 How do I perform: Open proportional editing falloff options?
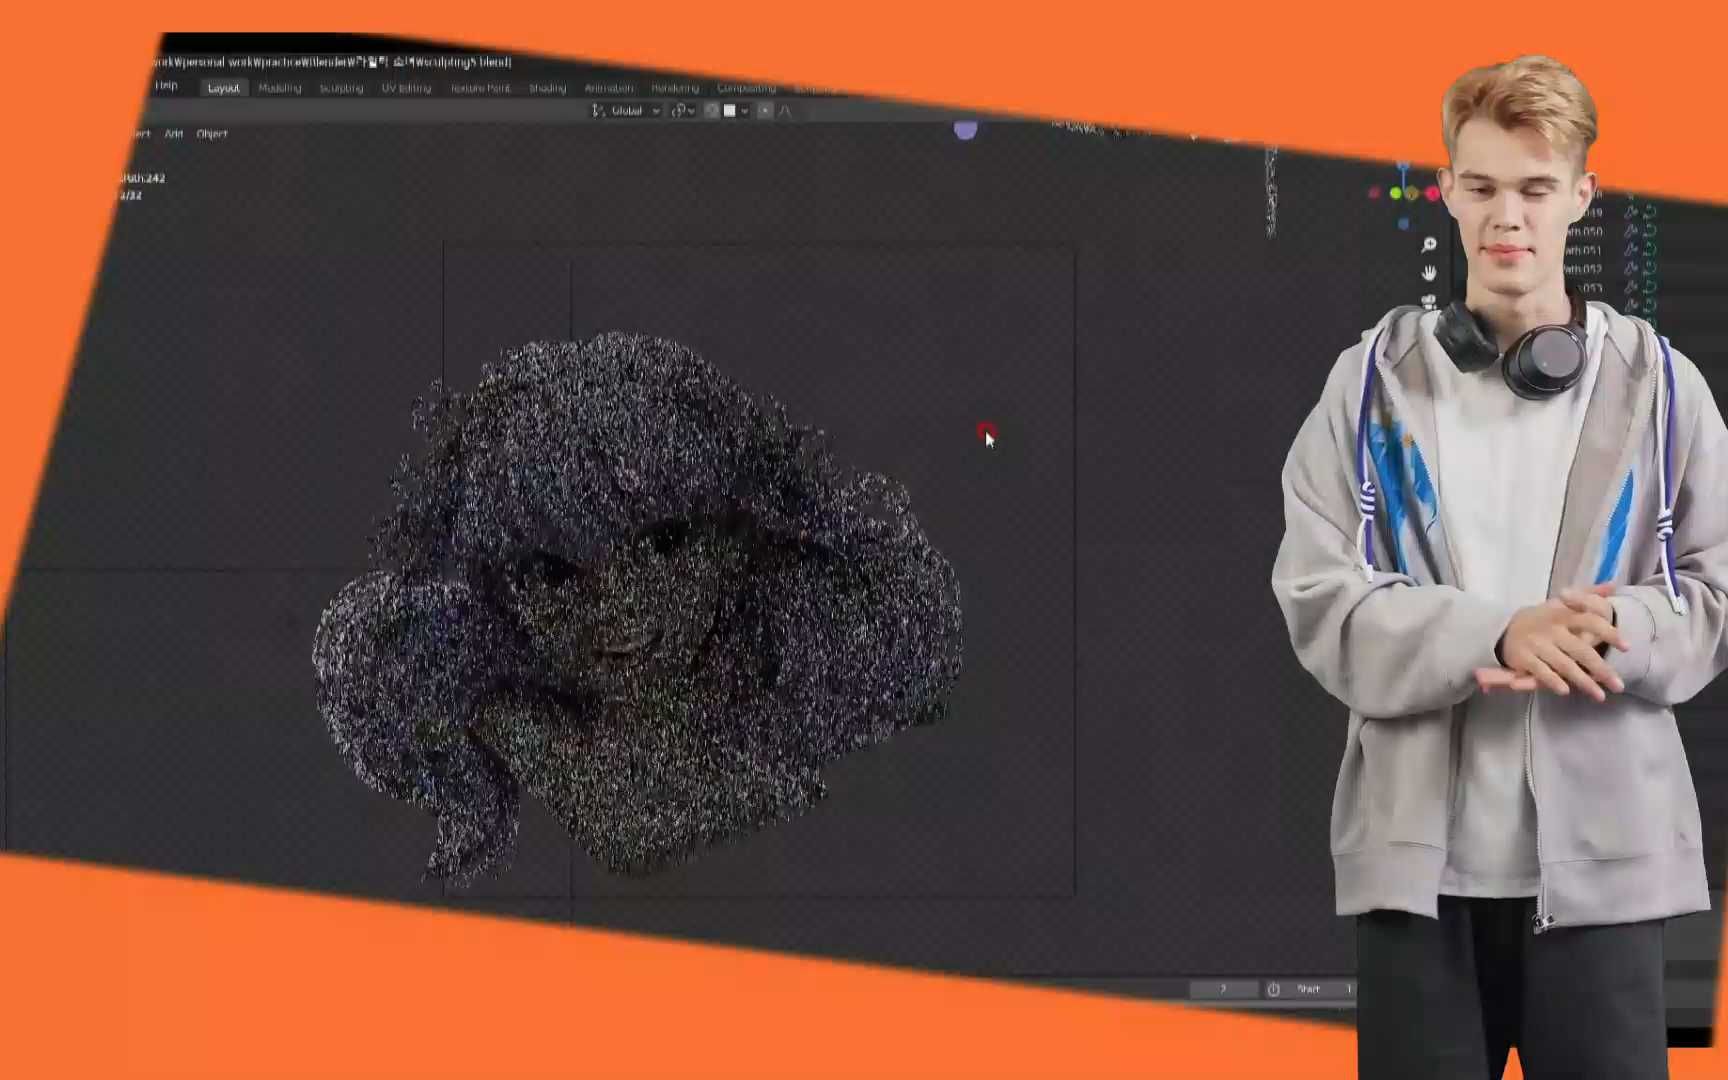click(785, 111)
